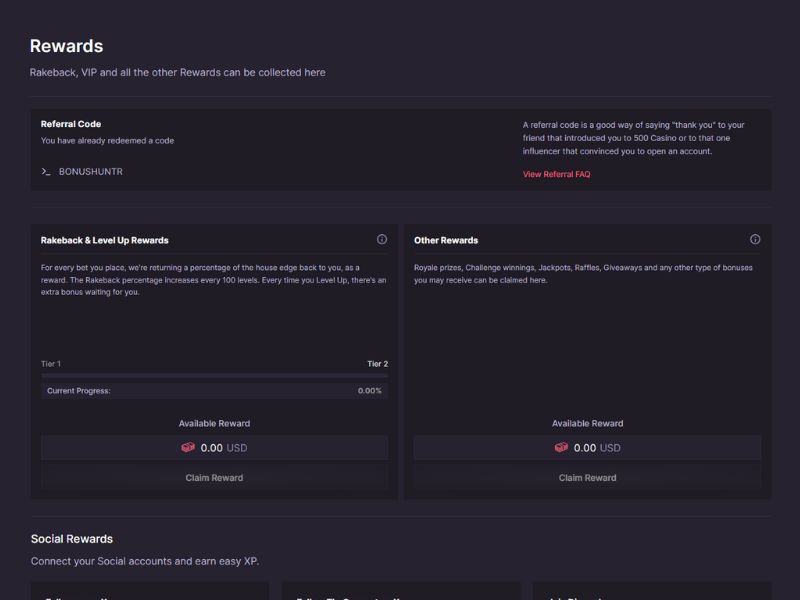Open info icon for Other Rewards

pyautogui.click(x=755, y=239)
